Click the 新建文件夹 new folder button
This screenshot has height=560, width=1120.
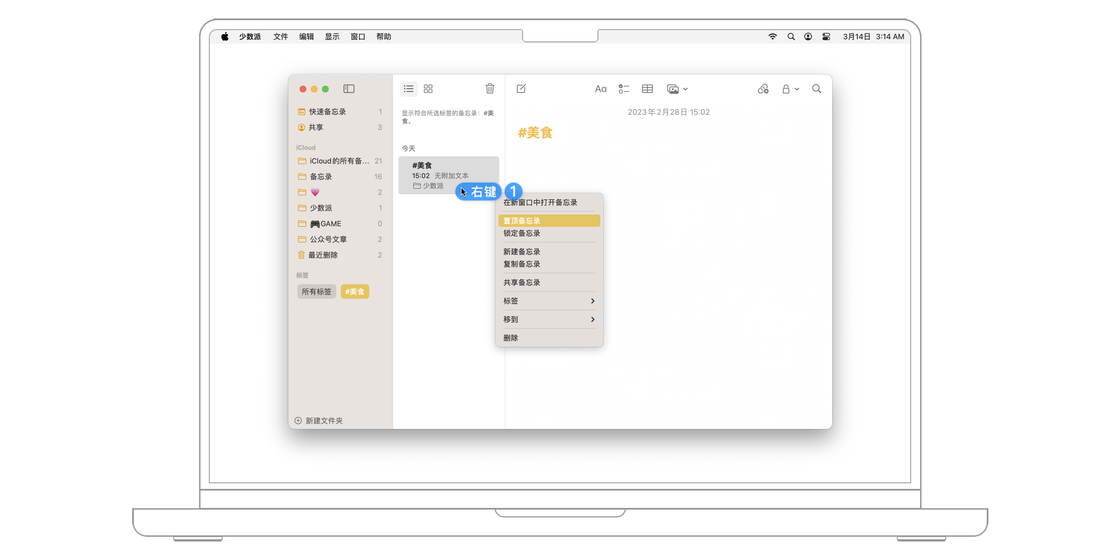[x=319, y=421]
